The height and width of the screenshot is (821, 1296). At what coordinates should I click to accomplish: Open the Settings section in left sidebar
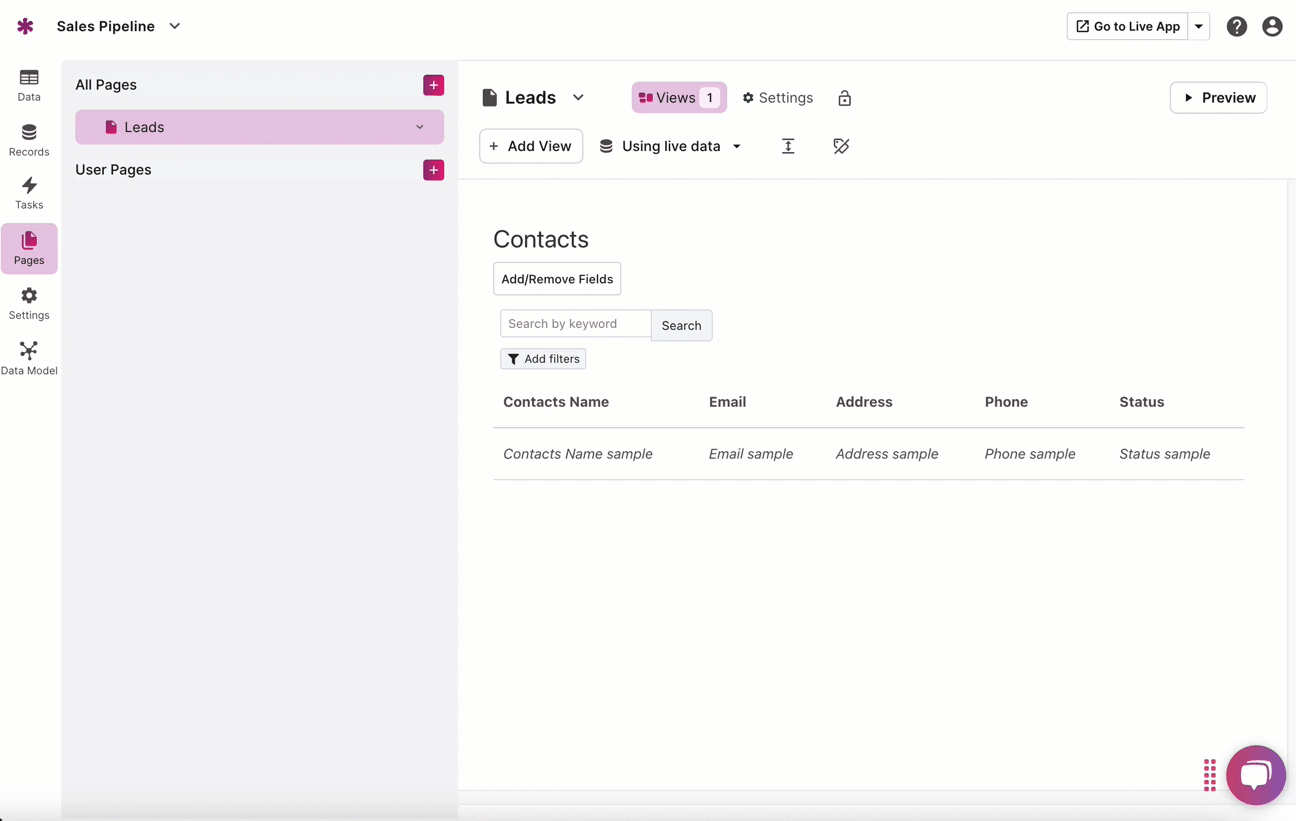click(29, 304)
